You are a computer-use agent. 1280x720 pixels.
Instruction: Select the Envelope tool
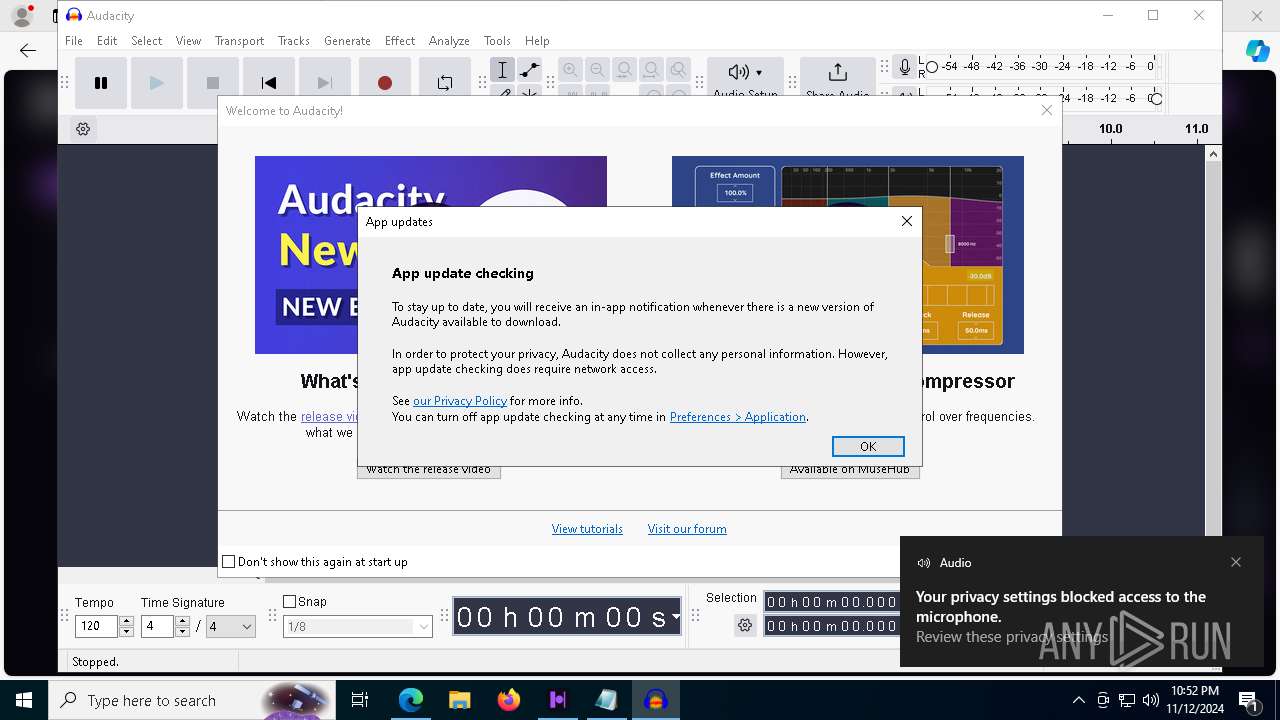(x=530, y=70)
